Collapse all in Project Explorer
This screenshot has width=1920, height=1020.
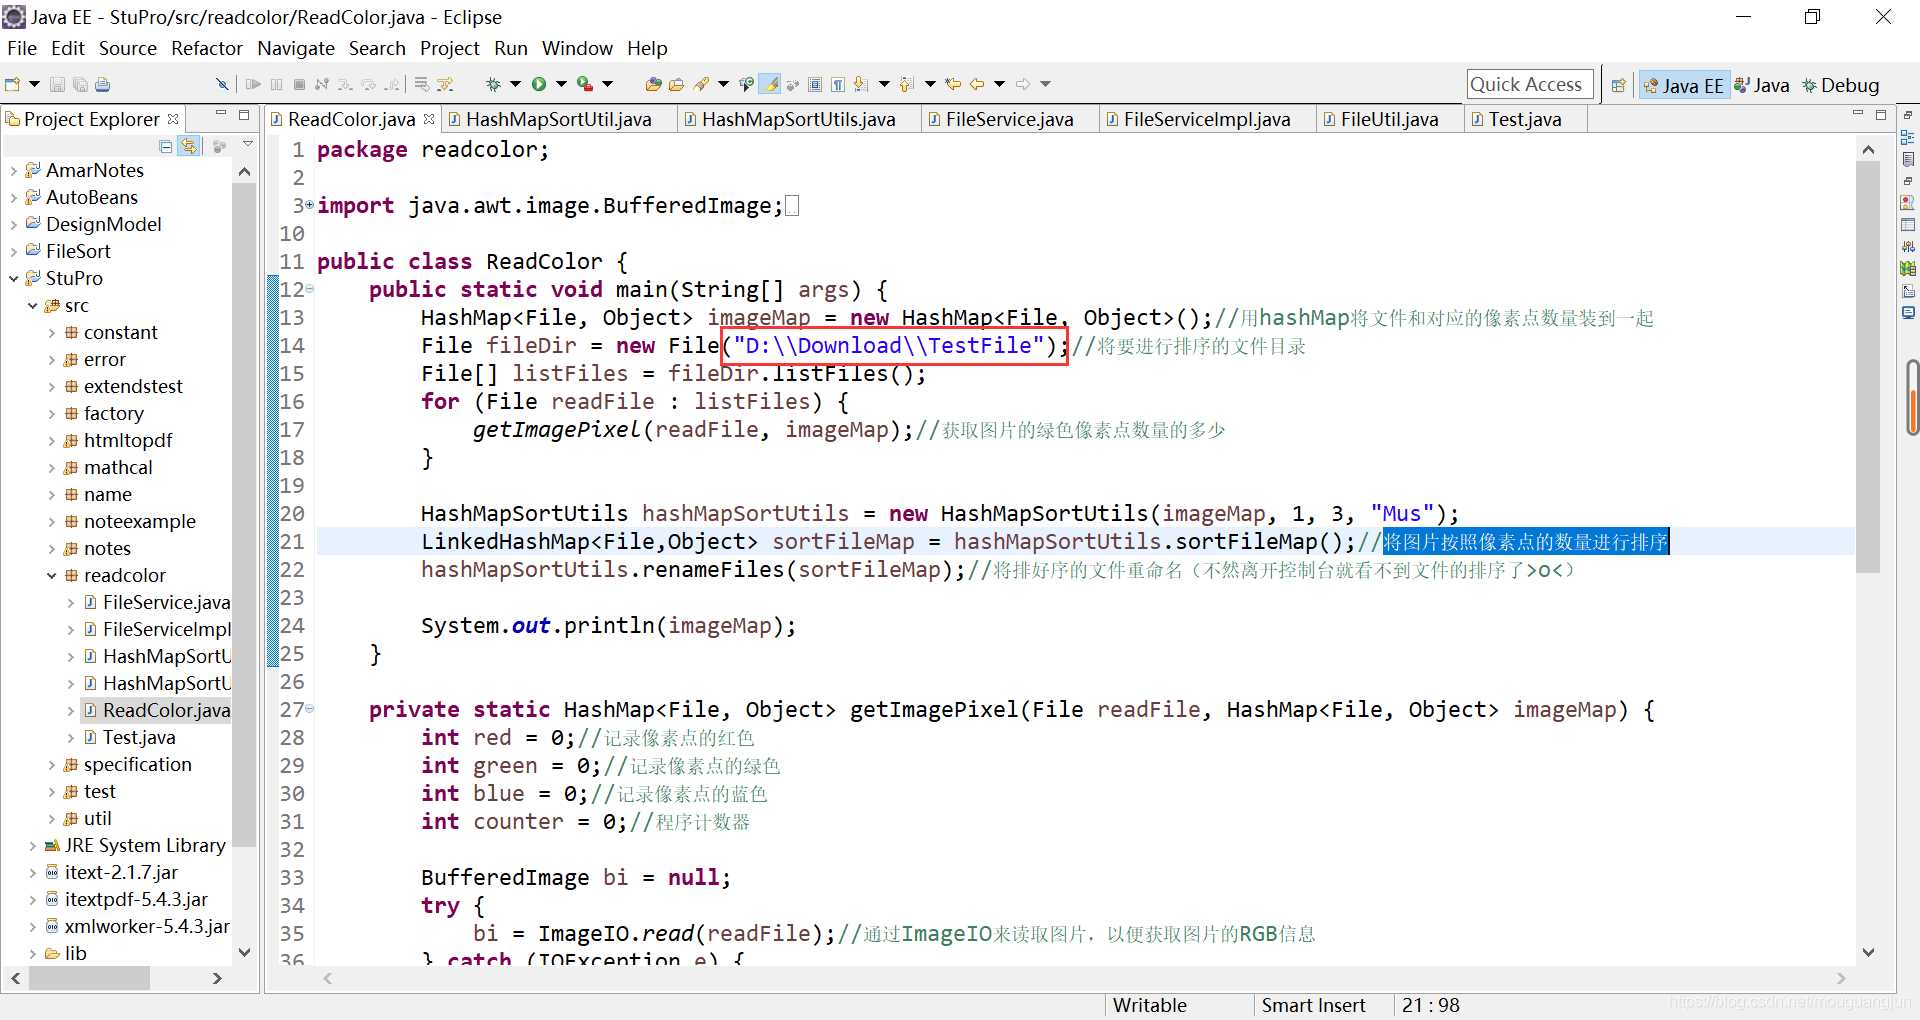pyautogui.click(x=166, y=147)
